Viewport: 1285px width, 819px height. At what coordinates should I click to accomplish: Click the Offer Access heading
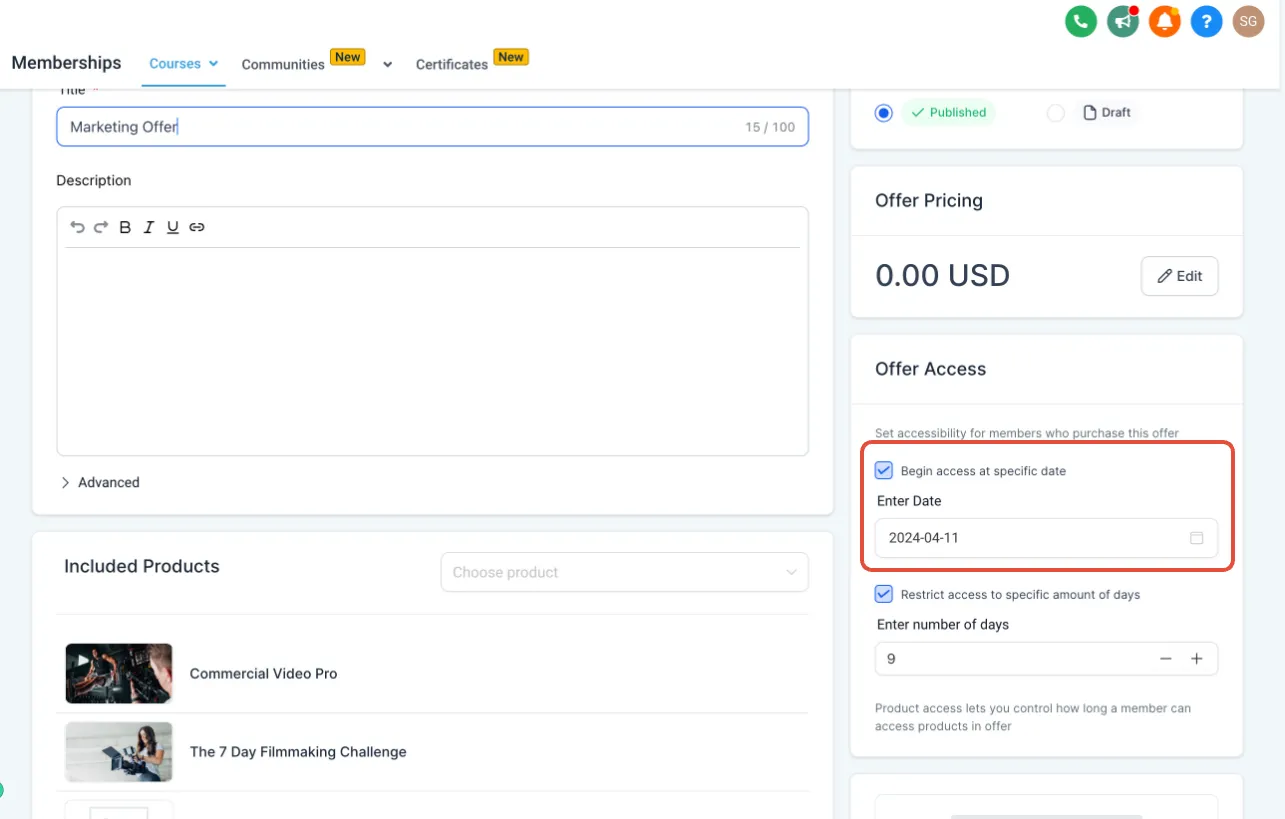[931, 369]
